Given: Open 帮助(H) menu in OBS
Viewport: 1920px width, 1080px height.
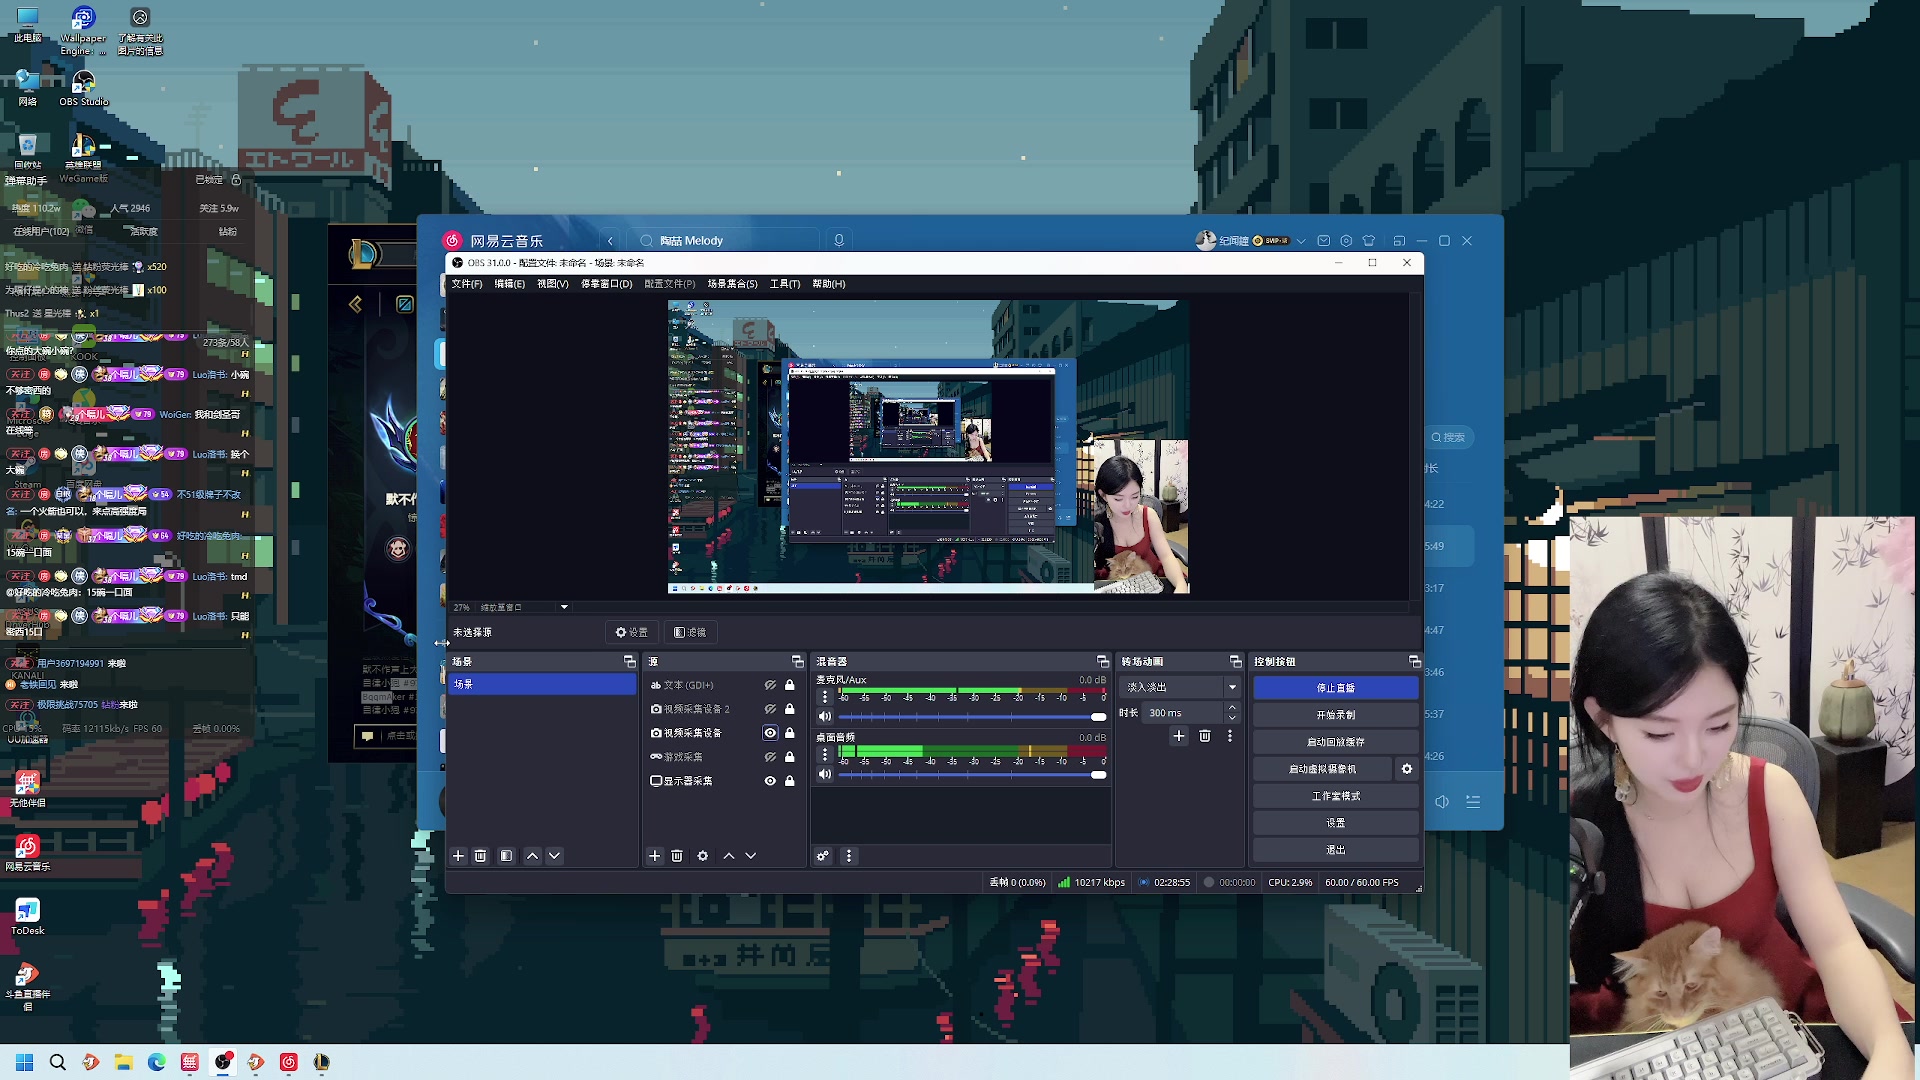Looking at the screenshot, I should (x=828, y=284).
